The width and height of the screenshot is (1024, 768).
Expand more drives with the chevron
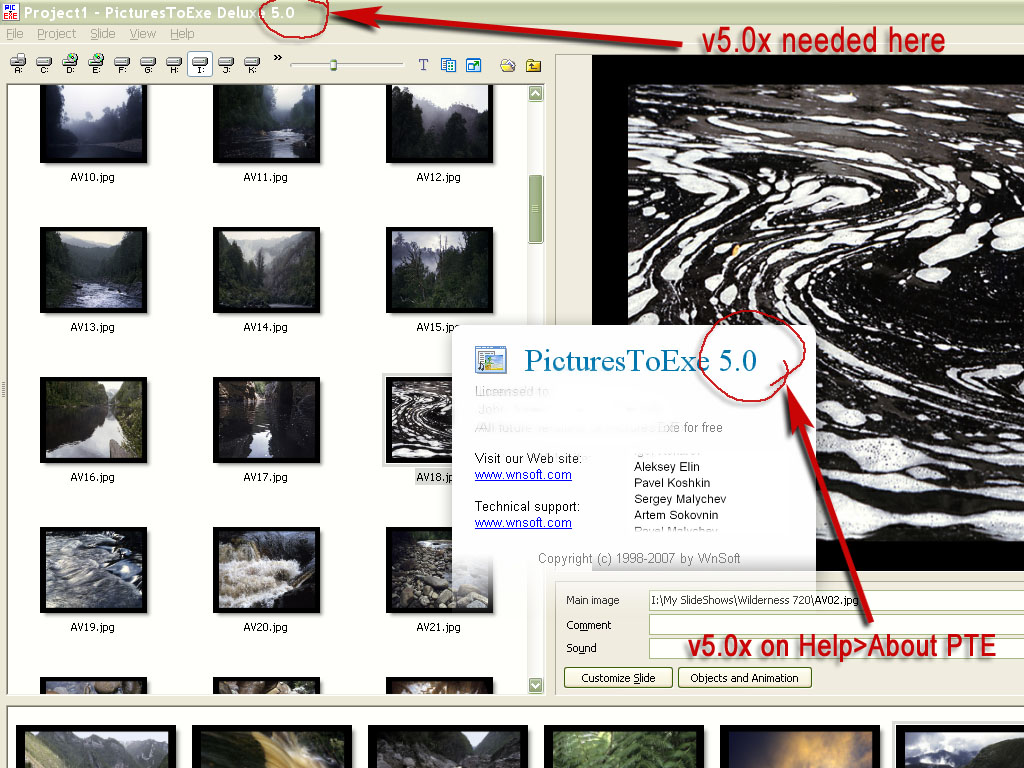tap(278, 57)
